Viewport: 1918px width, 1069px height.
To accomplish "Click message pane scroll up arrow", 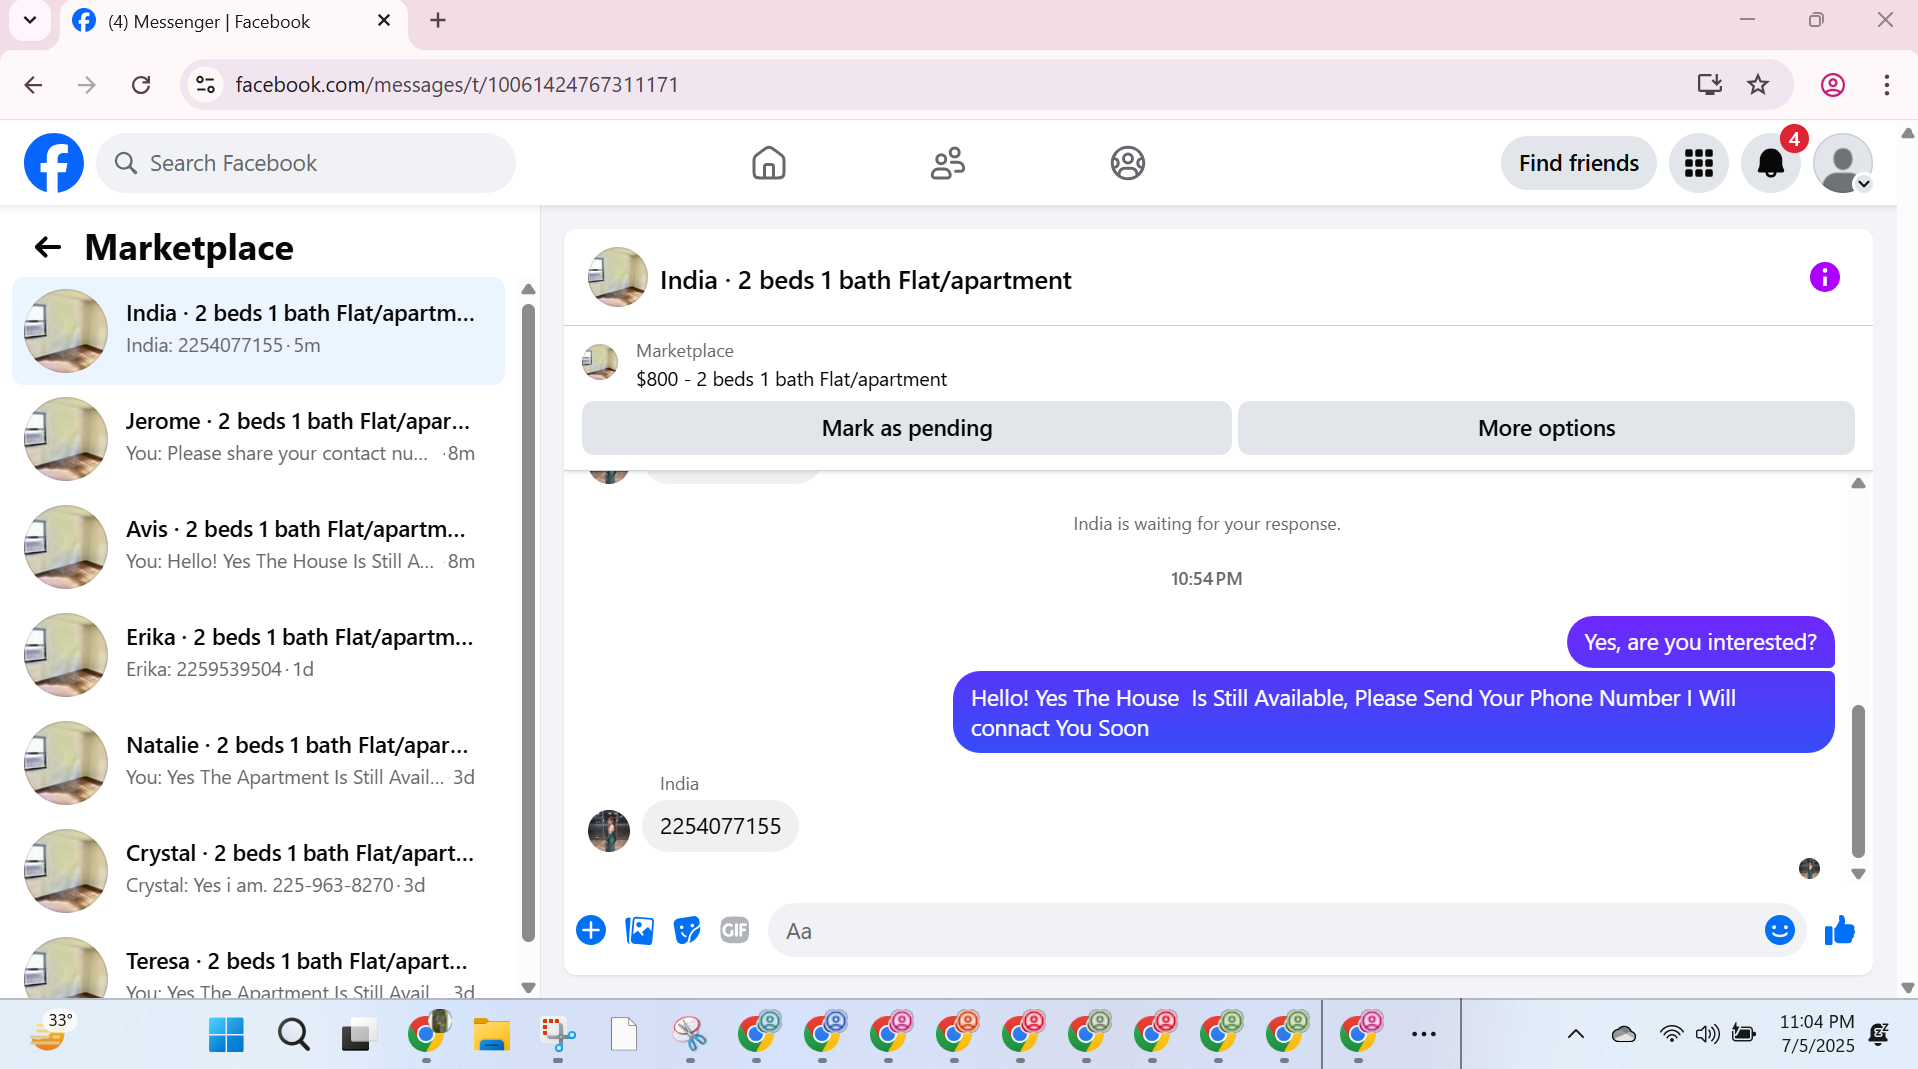I will pyautogui.click(x=1858, y=483).
